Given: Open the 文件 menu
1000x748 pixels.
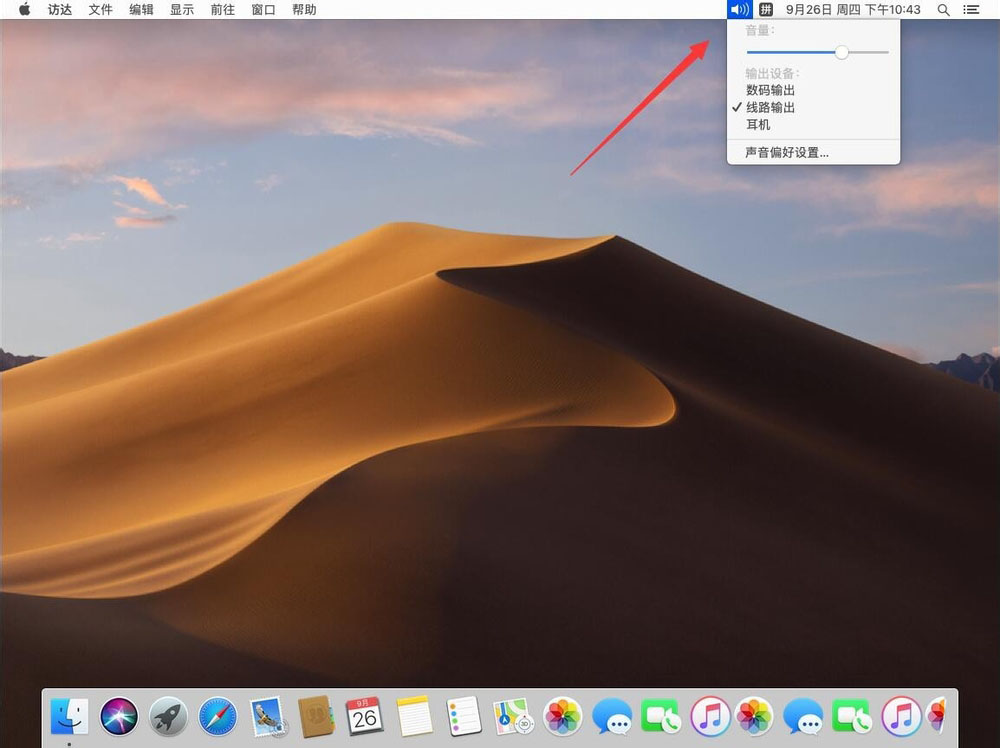Looking at the screenshot, I should tap(100, 10).
